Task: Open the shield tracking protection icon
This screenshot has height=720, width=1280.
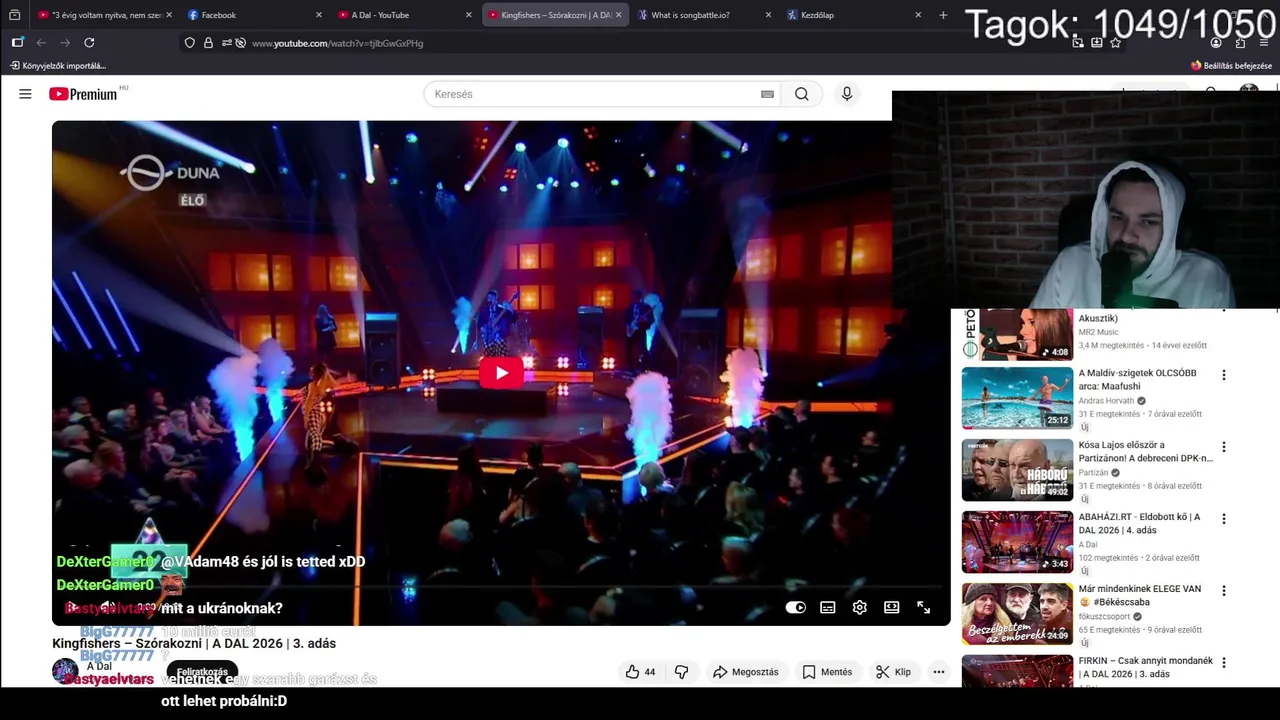Action: point(190,43)
